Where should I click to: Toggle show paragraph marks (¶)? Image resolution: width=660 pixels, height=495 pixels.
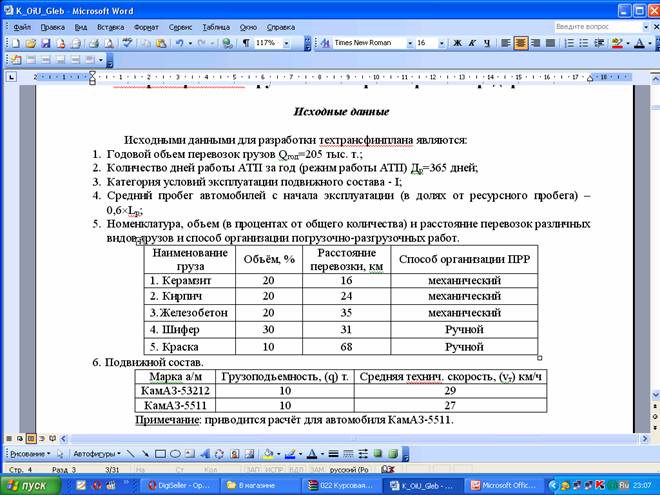click(246, 44)
